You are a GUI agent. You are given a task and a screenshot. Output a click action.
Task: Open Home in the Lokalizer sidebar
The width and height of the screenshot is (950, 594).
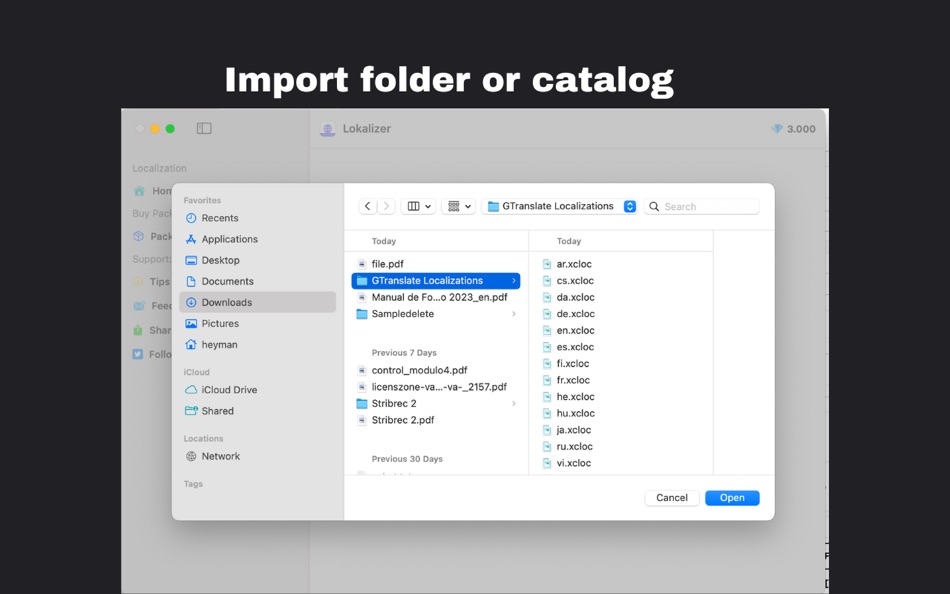point(152,191)
